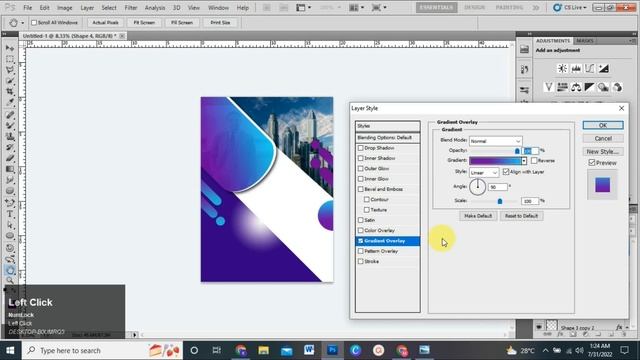Click the gradient color bar
The height and width of the screenshot is (360, 640).
495,161
